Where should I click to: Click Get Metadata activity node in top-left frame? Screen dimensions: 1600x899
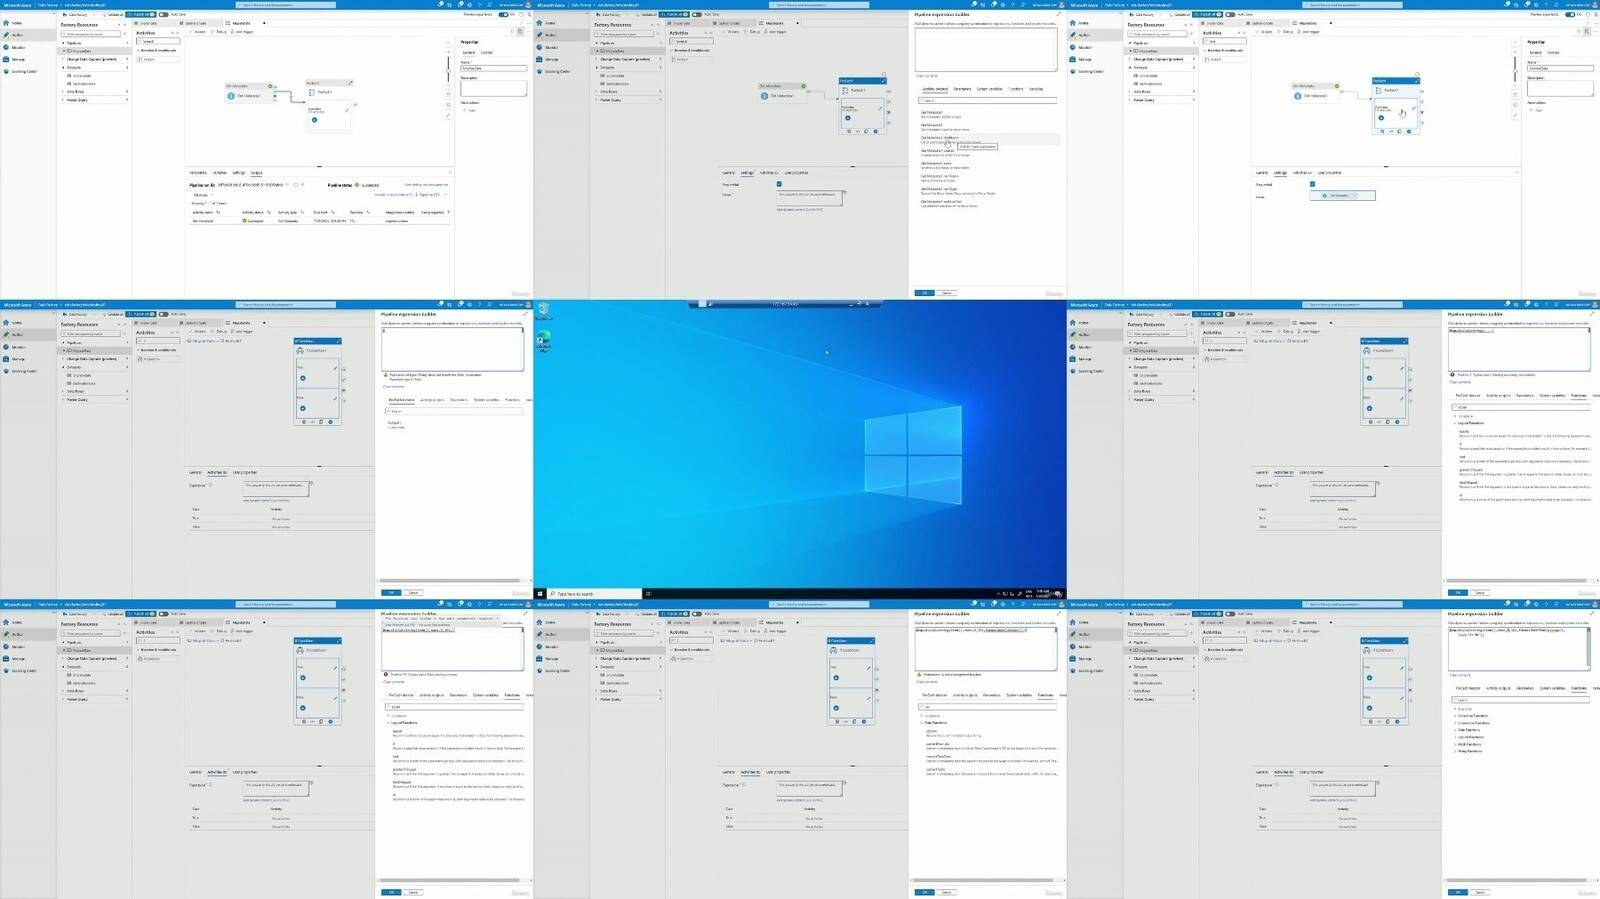(x=249, y=95)
